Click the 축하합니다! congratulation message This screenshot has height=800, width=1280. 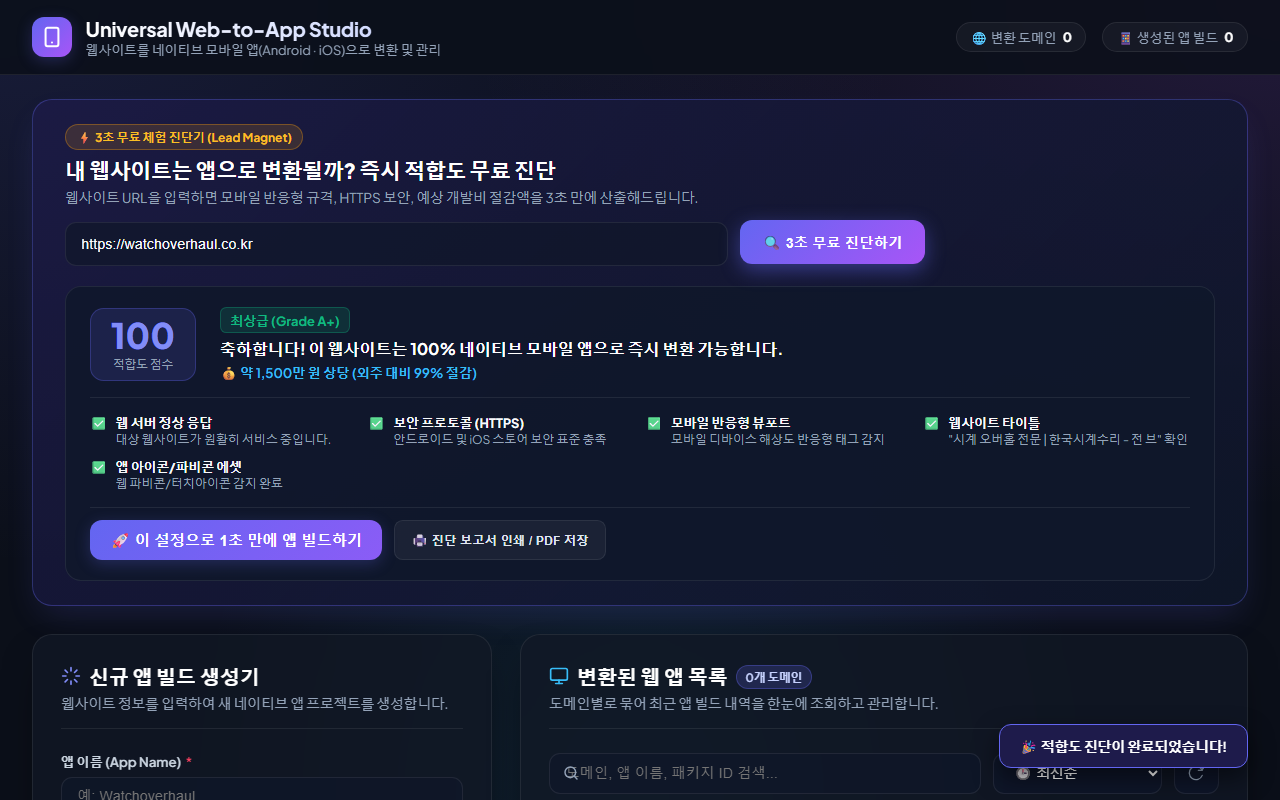point(501,349)
